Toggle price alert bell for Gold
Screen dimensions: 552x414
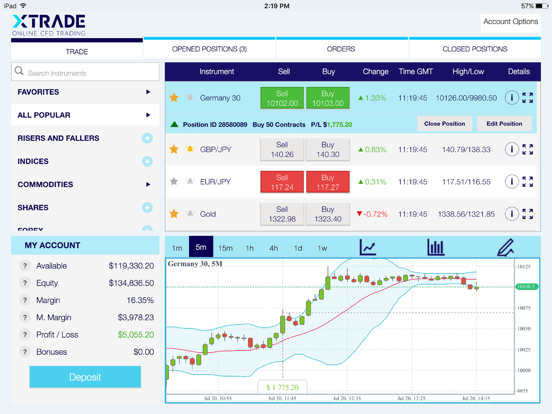[190, 213]
